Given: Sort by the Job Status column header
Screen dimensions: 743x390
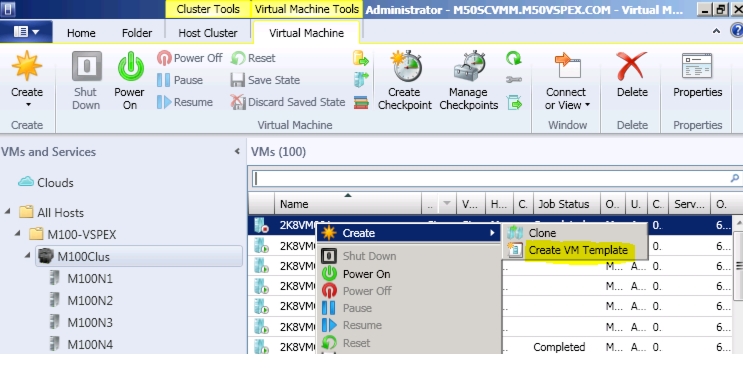Looking at the screenshot, I should [x=567, y=204].
